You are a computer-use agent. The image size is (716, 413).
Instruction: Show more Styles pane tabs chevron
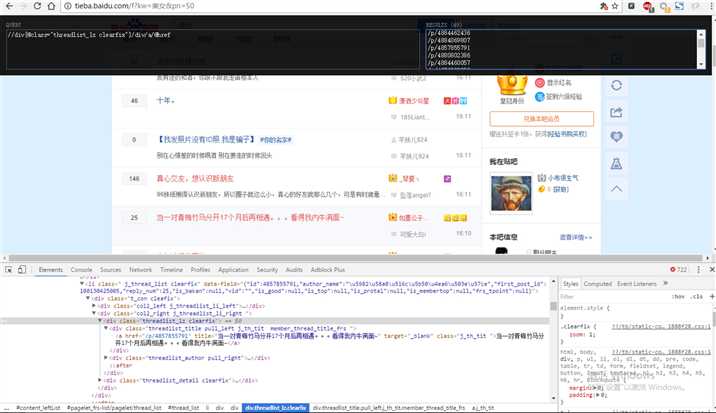pyautogui.click(x=665, y=284)
